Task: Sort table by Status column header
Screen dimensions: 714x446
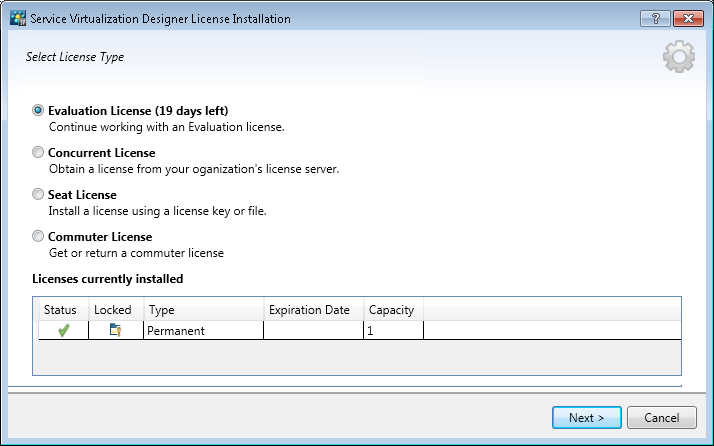Action: point(61,310)
